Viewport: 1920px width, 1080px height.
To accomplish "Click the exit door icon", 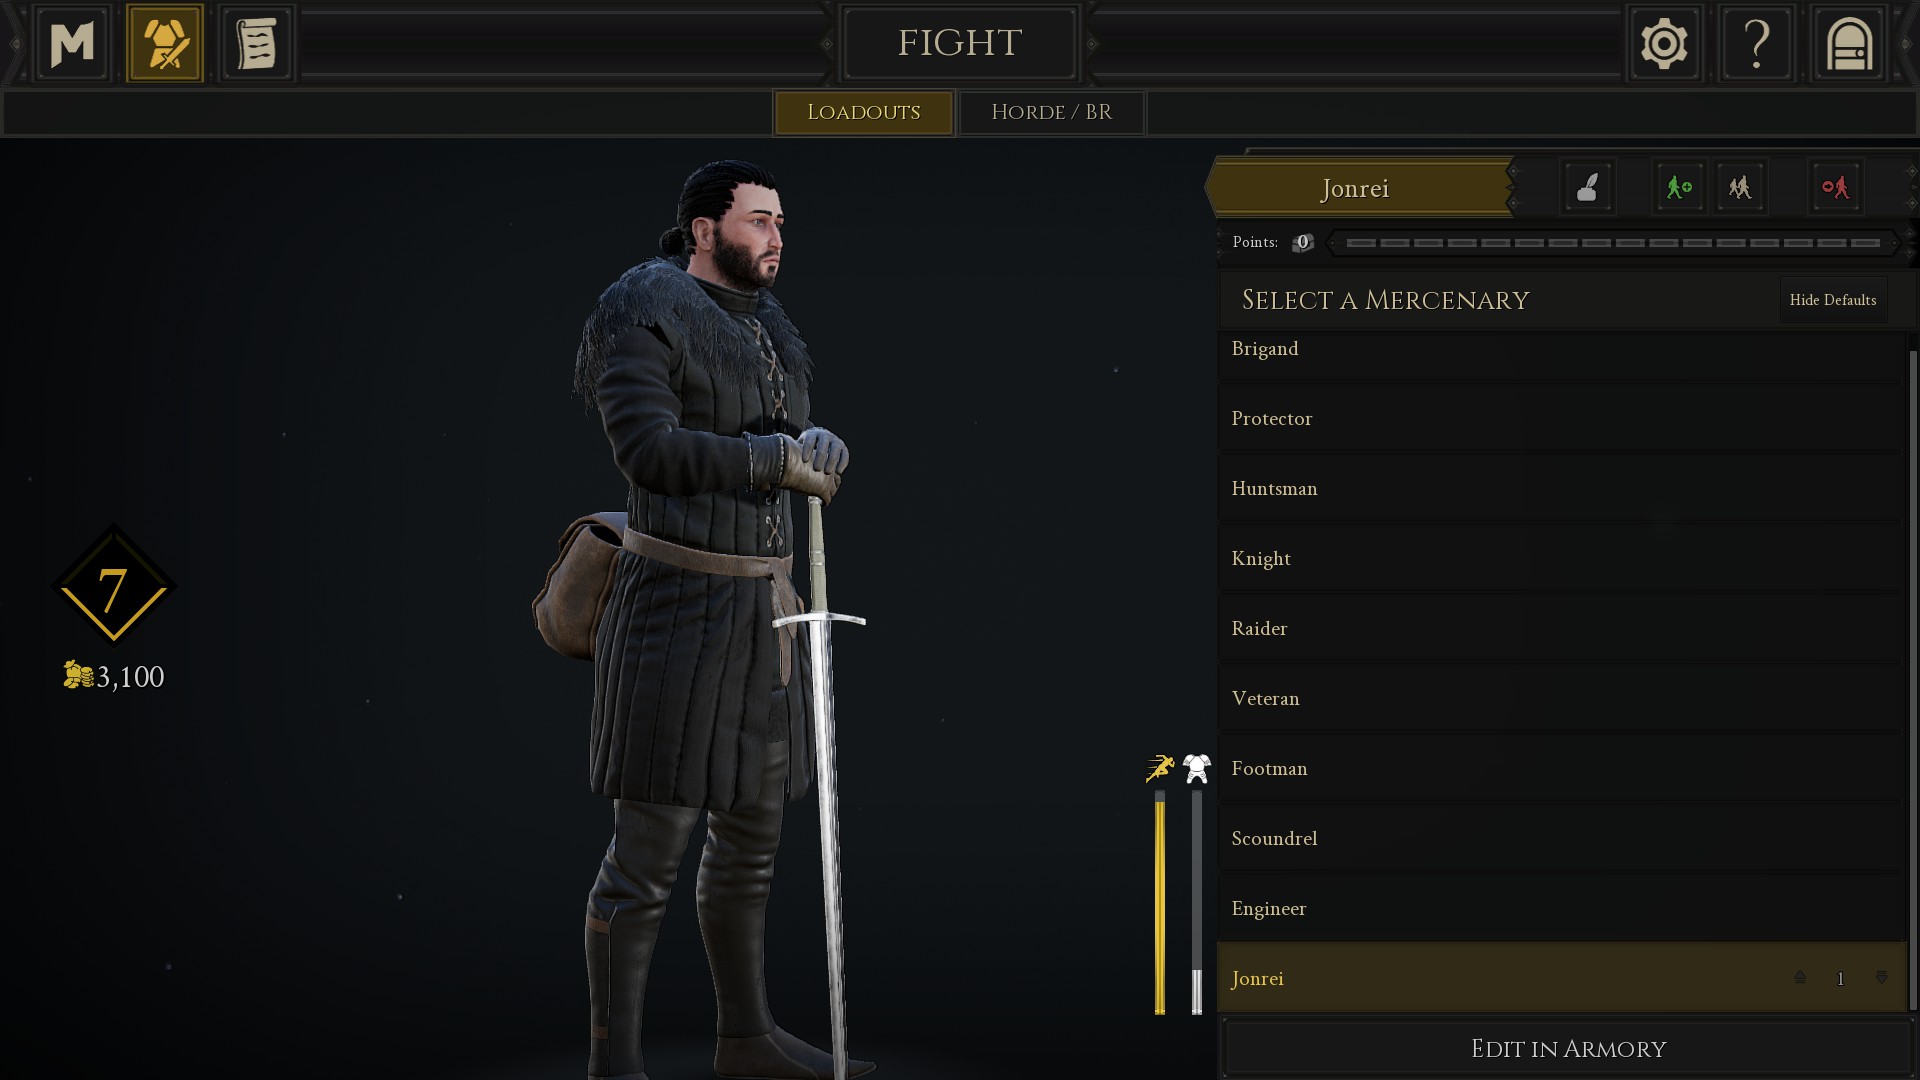I will 1848,43.
